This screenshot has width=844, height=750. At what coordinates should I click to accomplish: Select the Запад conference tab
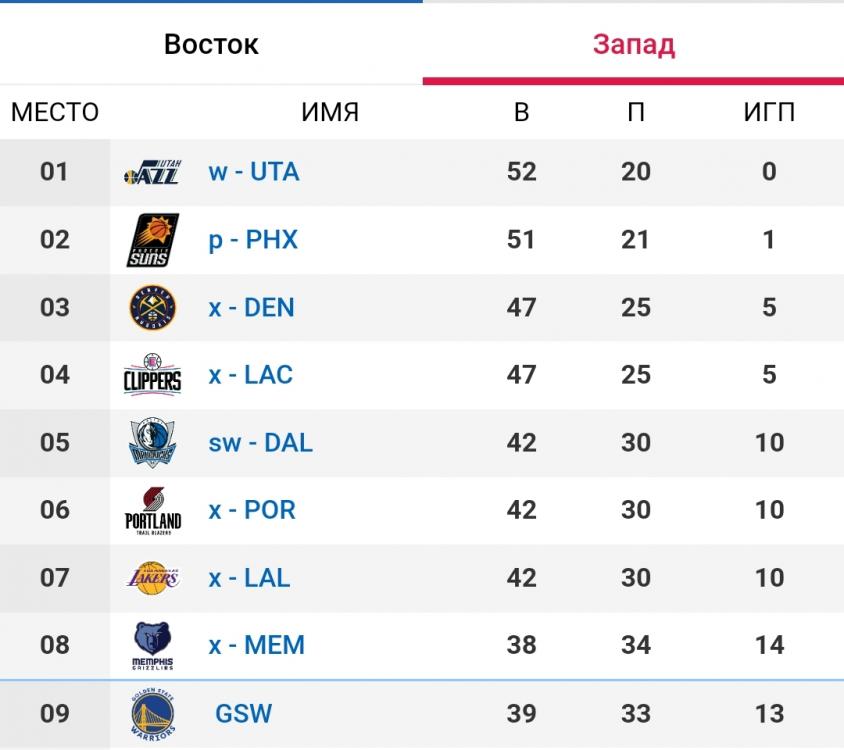pos(633,45)
